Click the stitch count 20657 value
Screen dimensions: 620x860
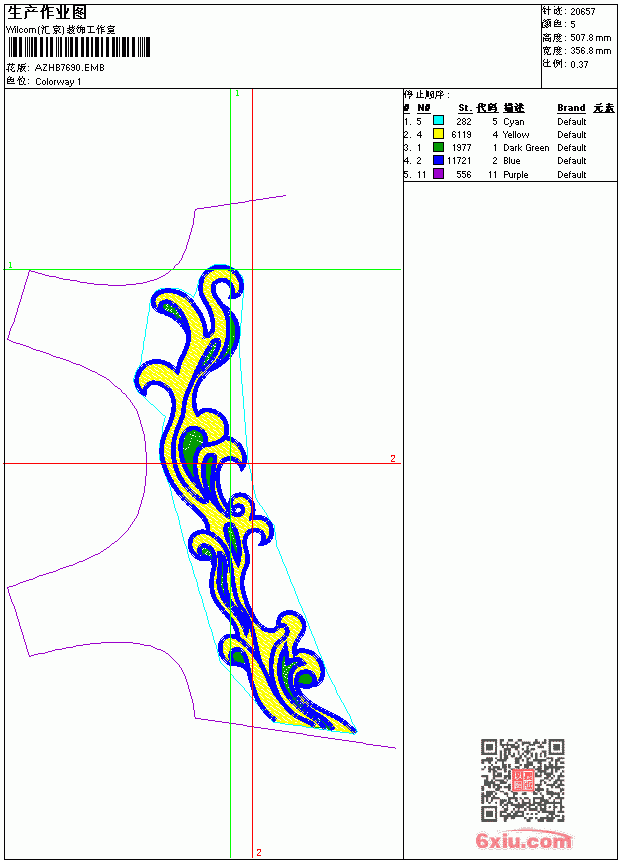pos(583,12)
